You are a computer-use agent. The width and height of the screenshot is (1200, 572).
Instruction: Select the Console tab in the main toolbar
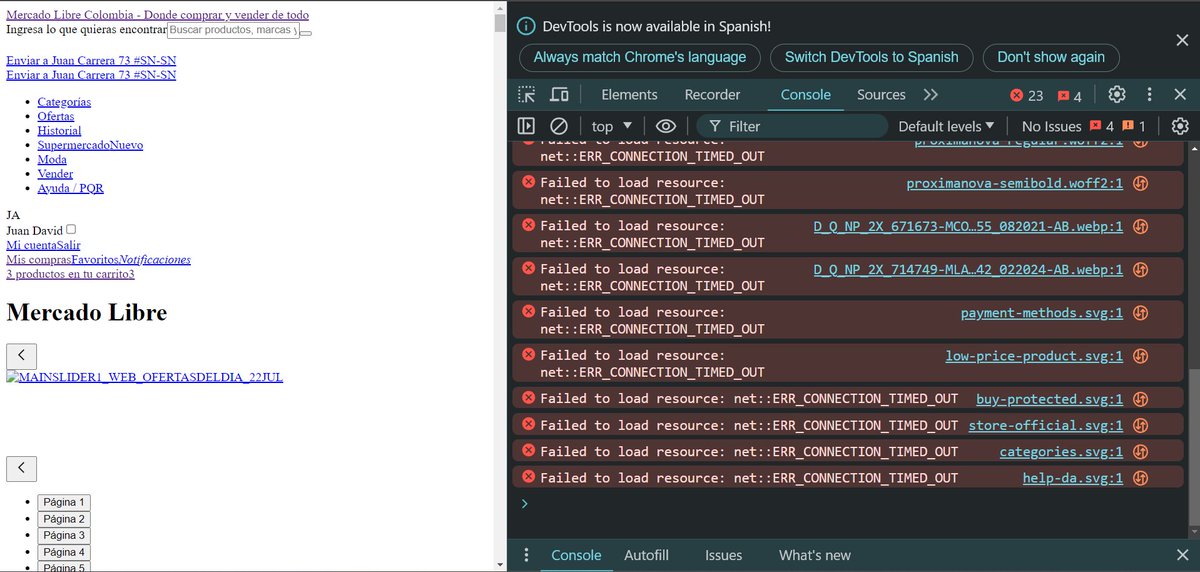[806, 95]
